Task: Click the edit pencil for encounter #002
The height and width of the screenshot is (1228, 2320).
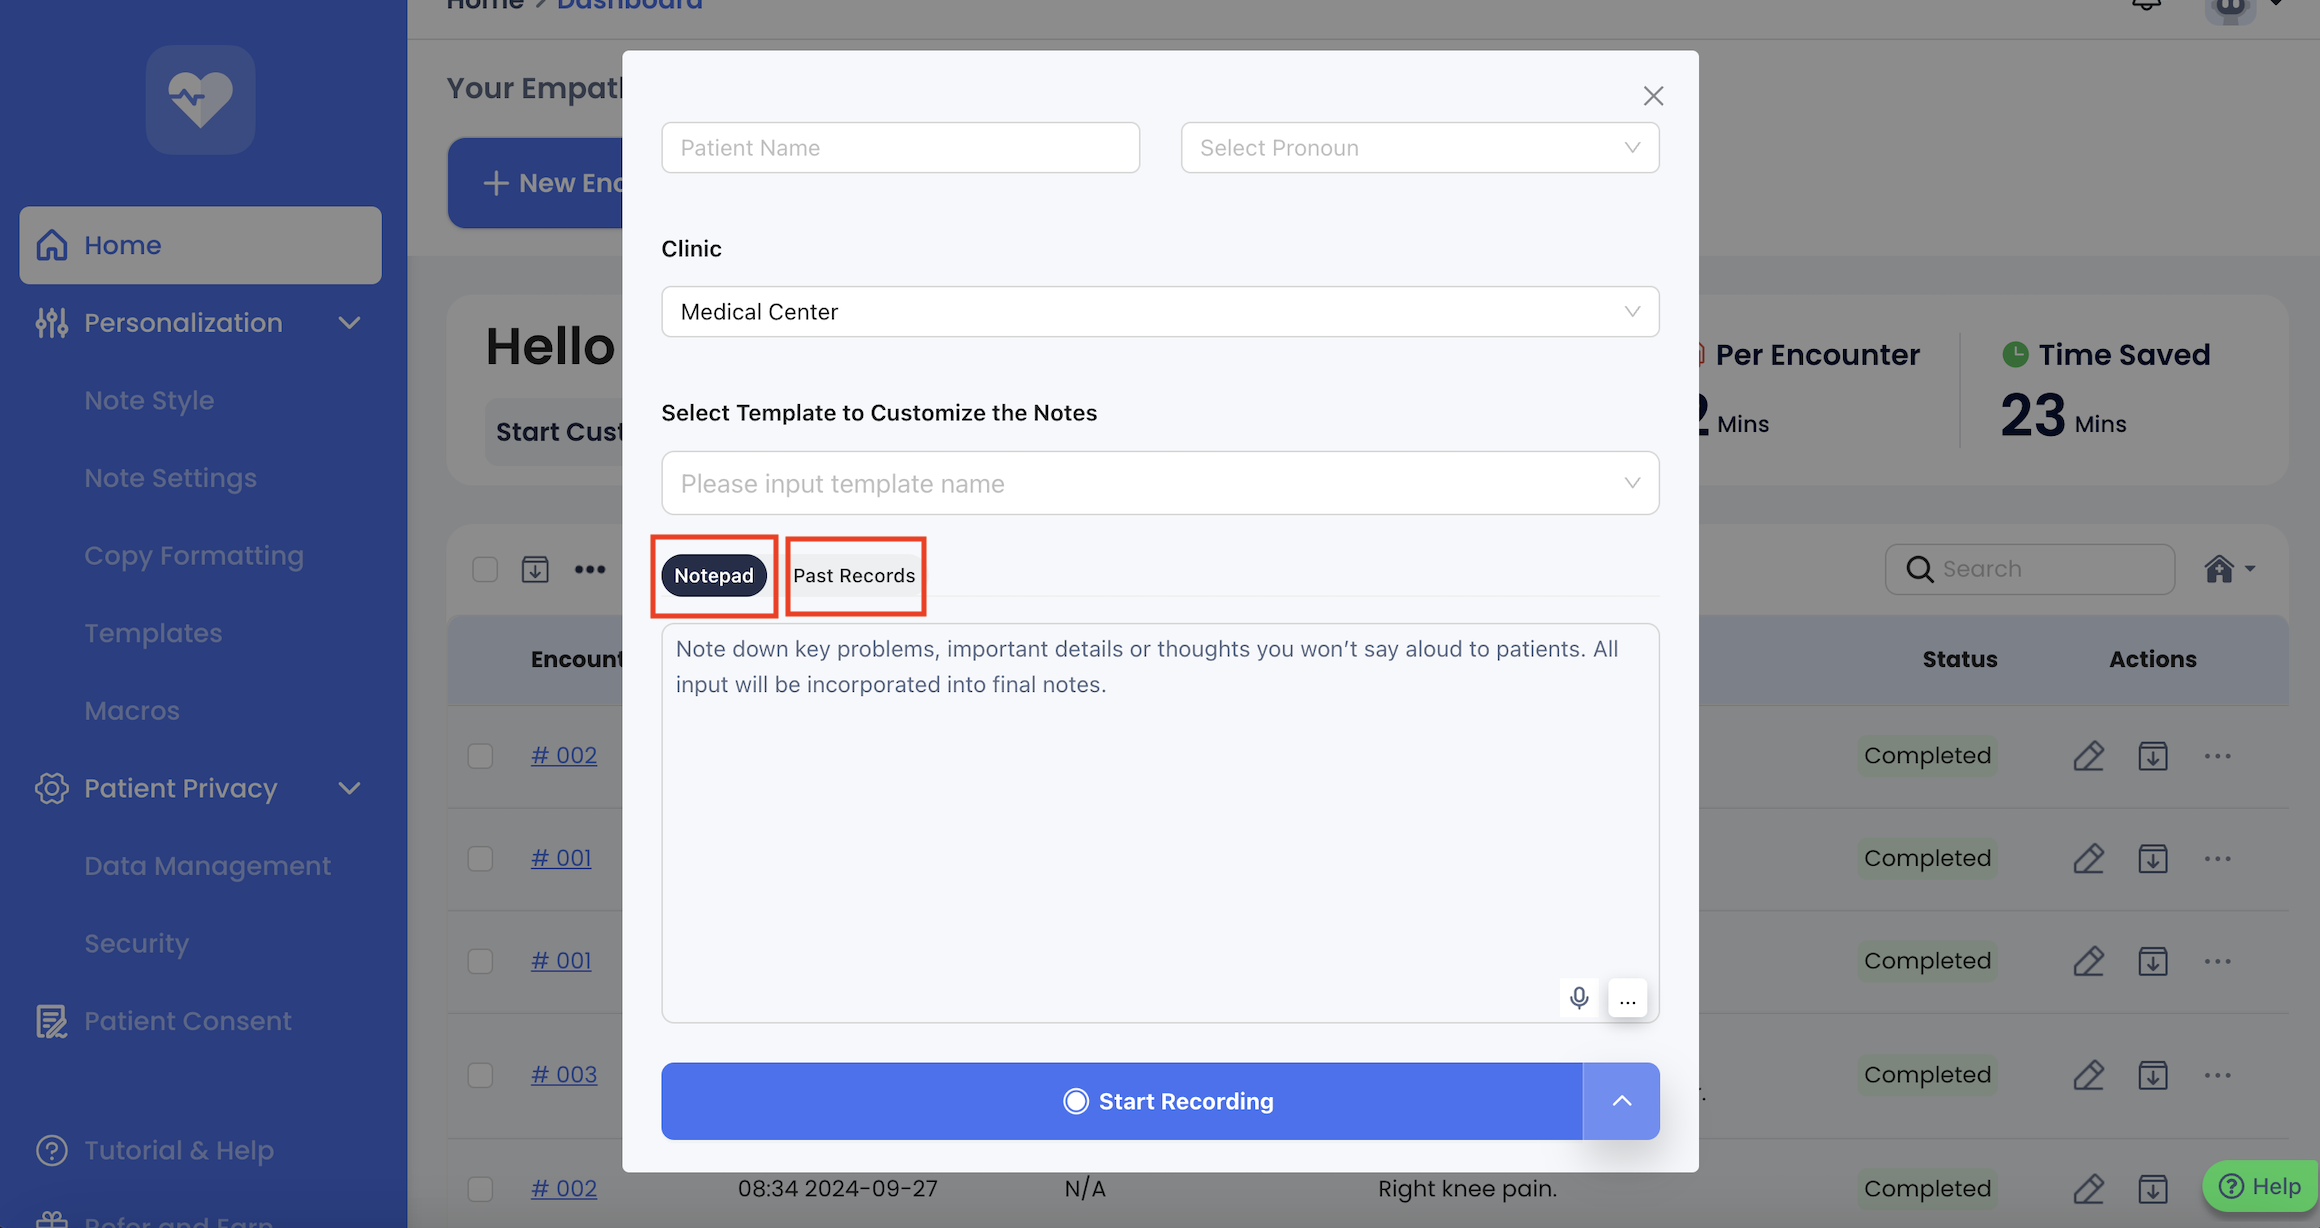Action: [2088, 756]
